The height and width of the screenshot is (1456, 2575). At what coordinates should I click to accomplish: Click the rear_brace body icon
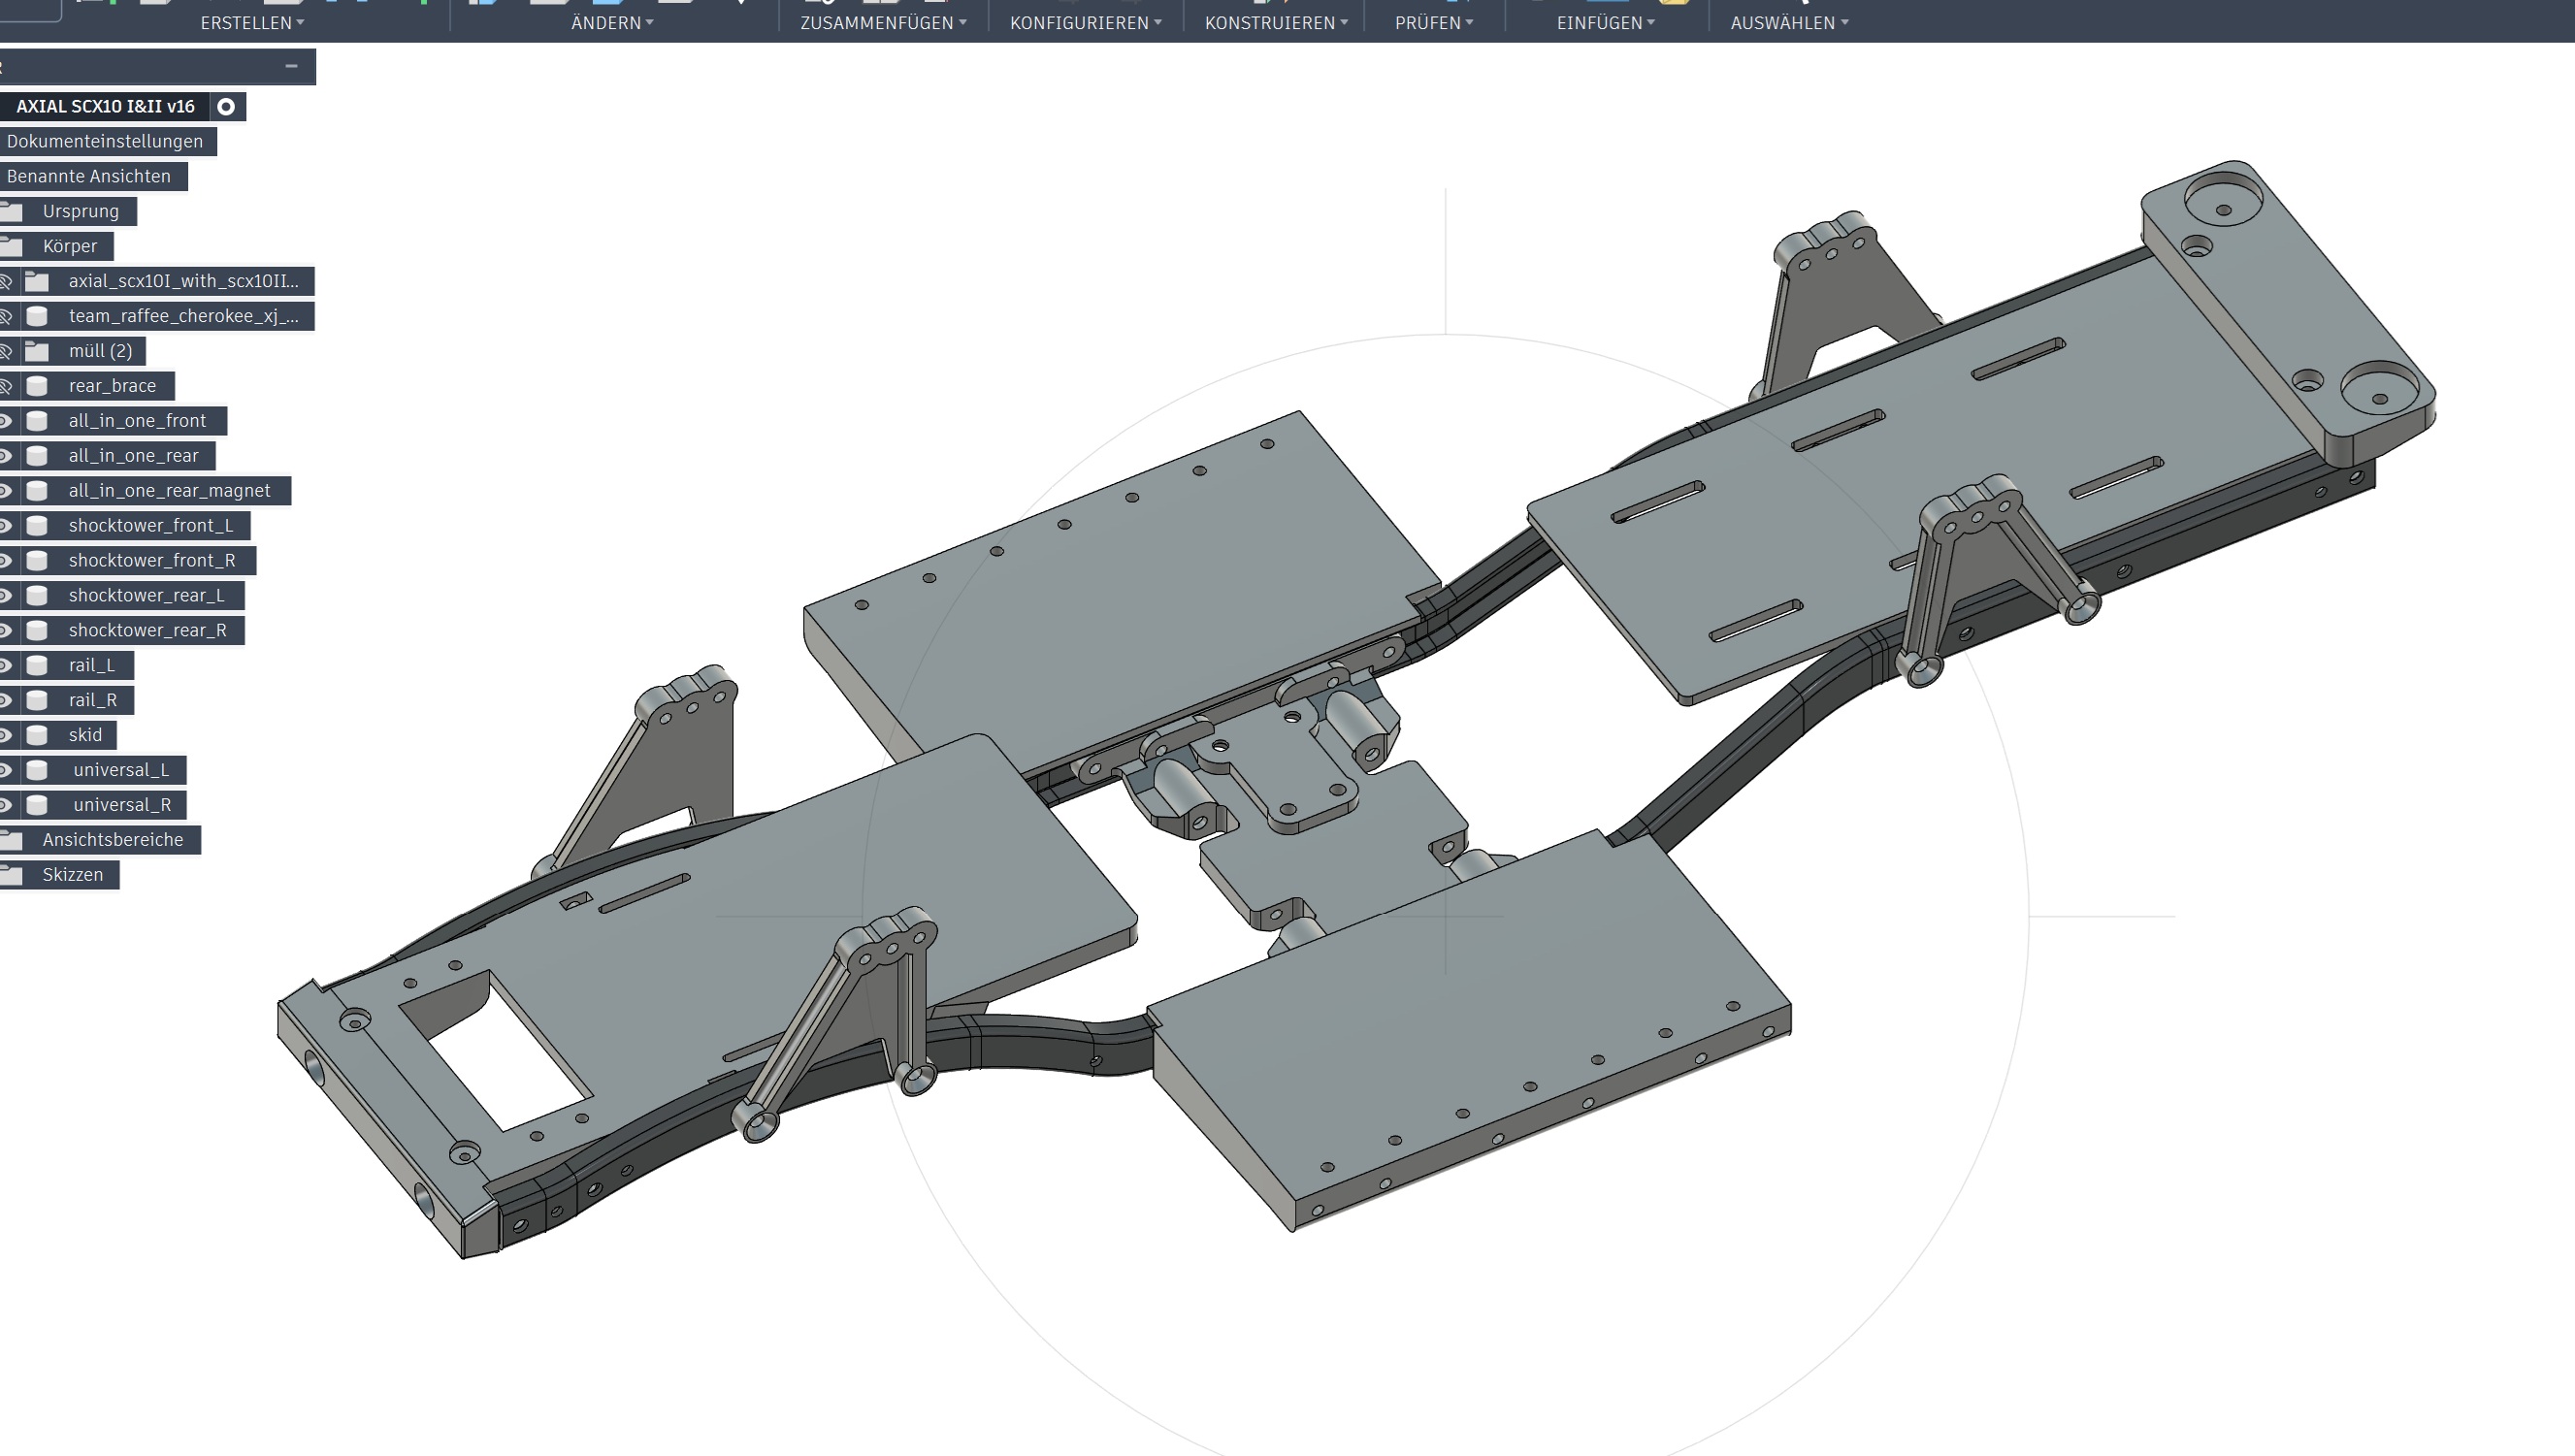coord(37,386)
